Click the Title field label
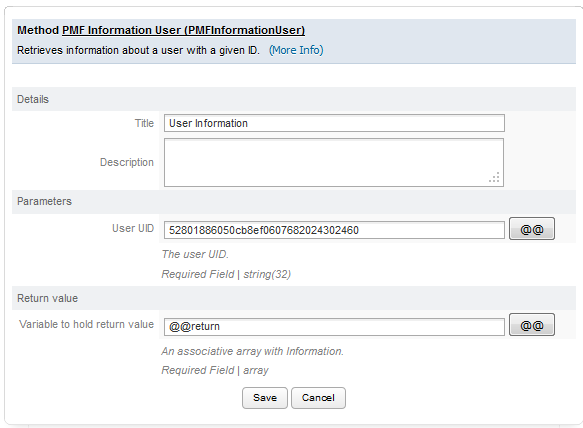 pos(144,123)
